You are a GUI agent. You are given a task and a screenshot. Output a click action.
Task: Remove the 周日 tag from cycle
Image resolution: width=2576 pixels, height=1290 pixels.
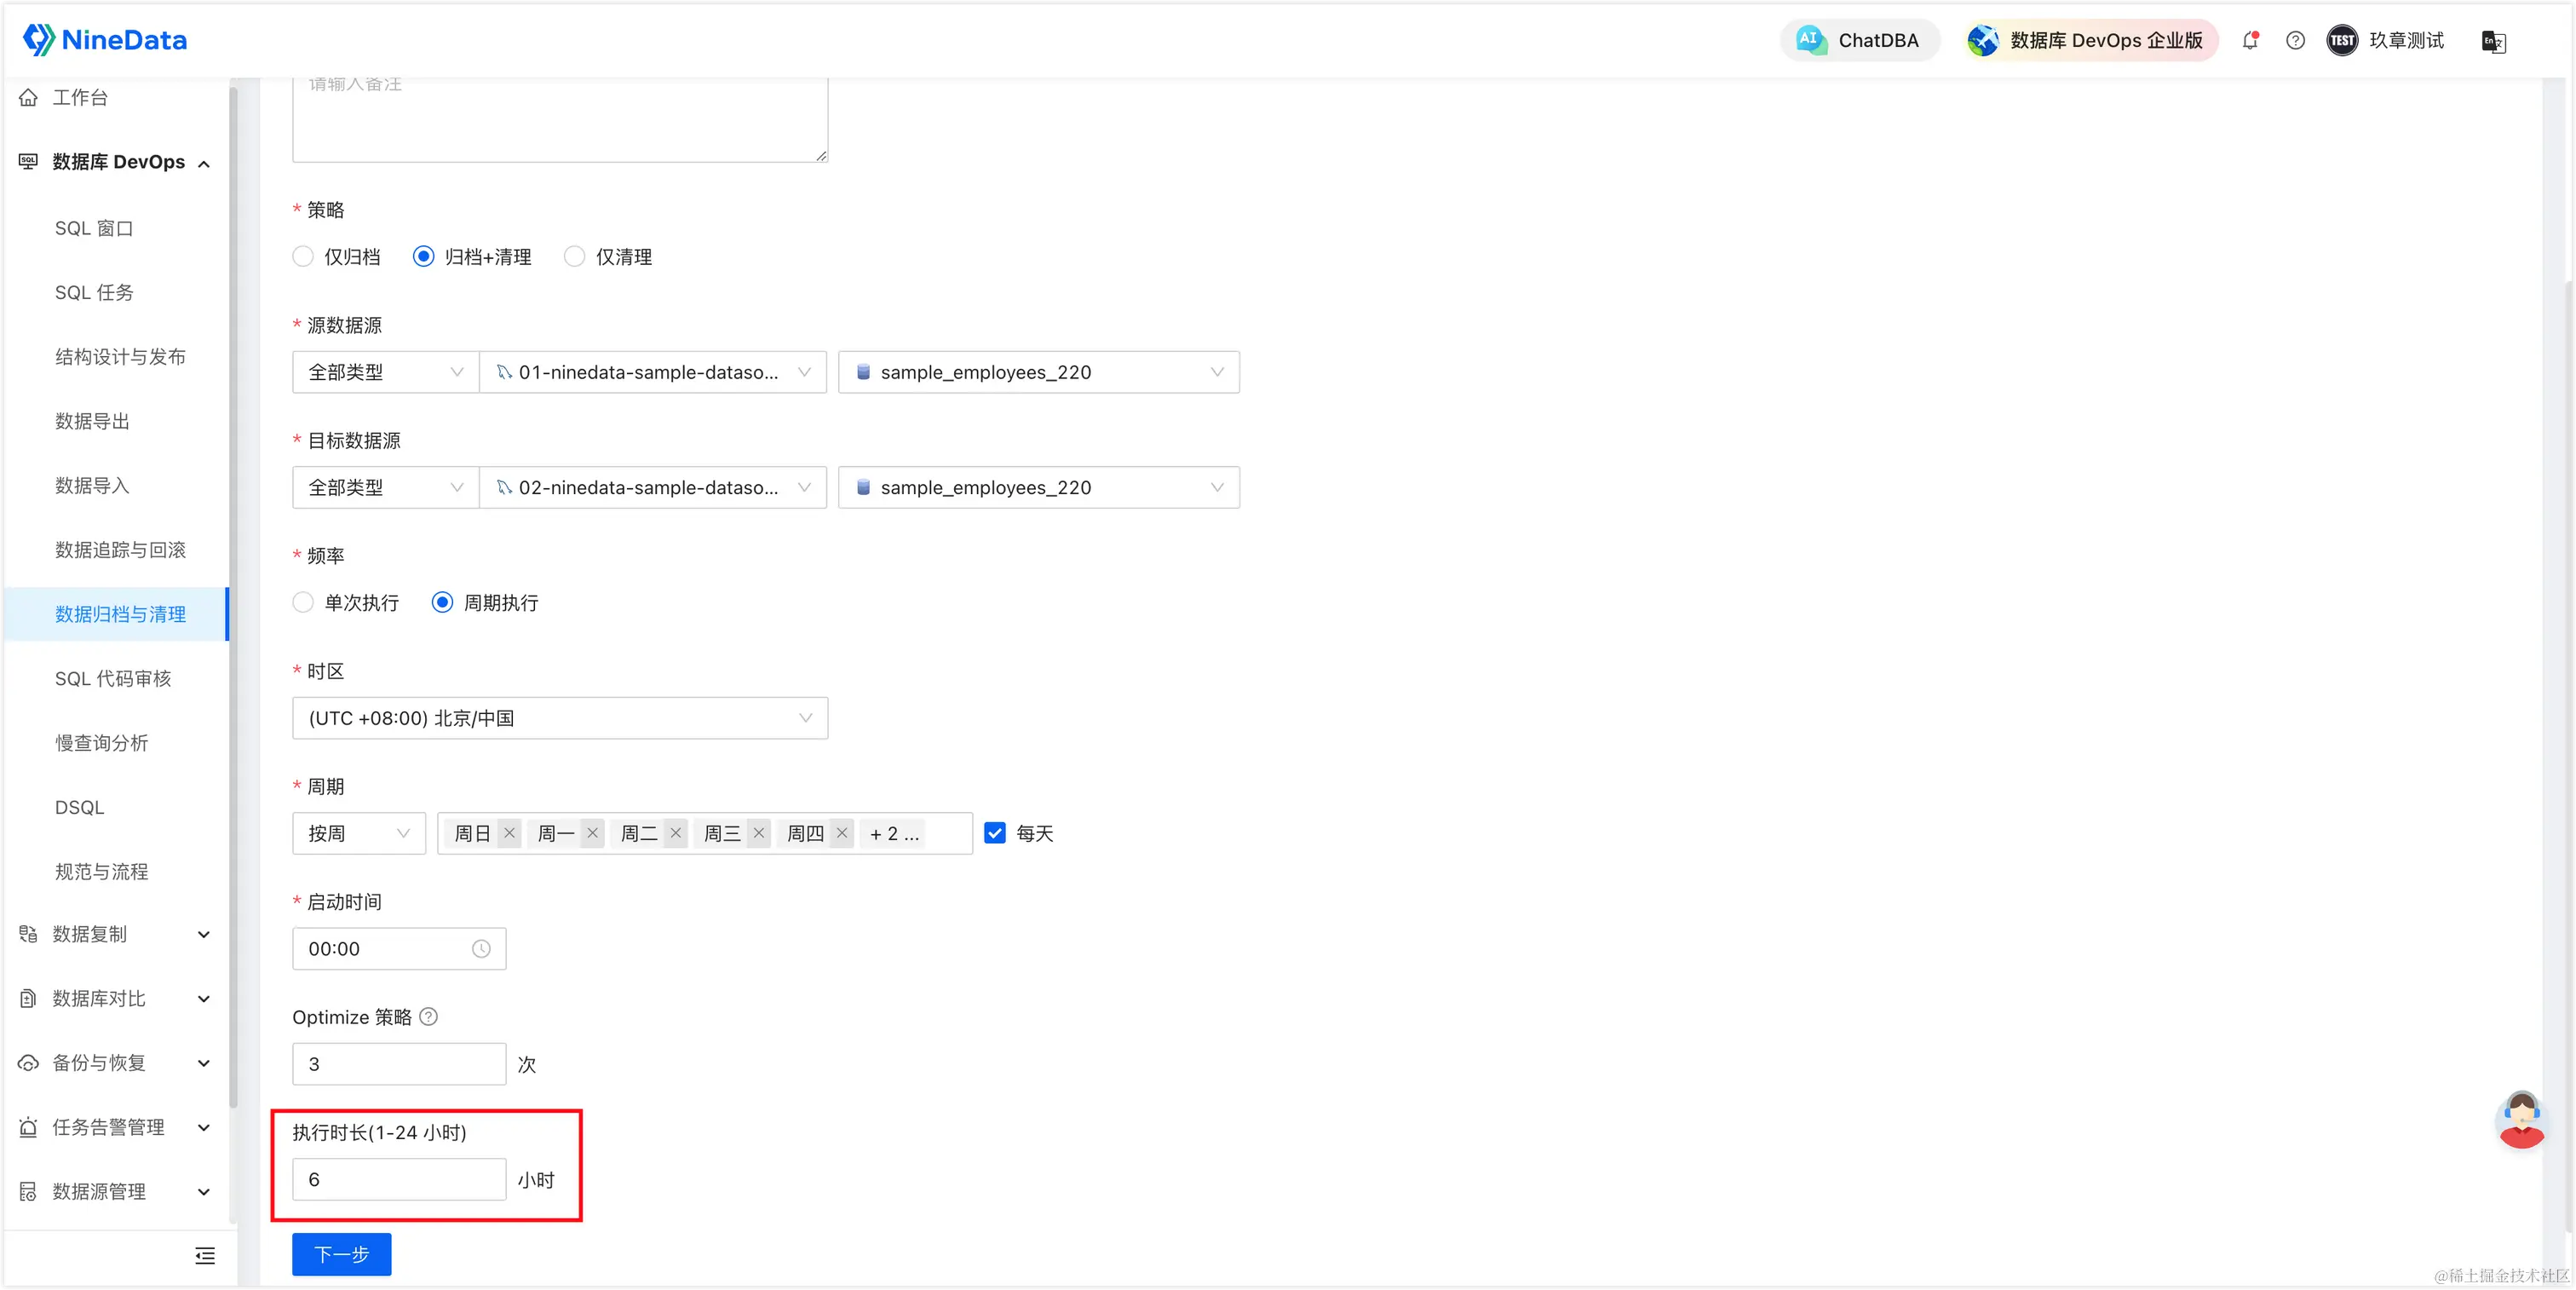510,833
